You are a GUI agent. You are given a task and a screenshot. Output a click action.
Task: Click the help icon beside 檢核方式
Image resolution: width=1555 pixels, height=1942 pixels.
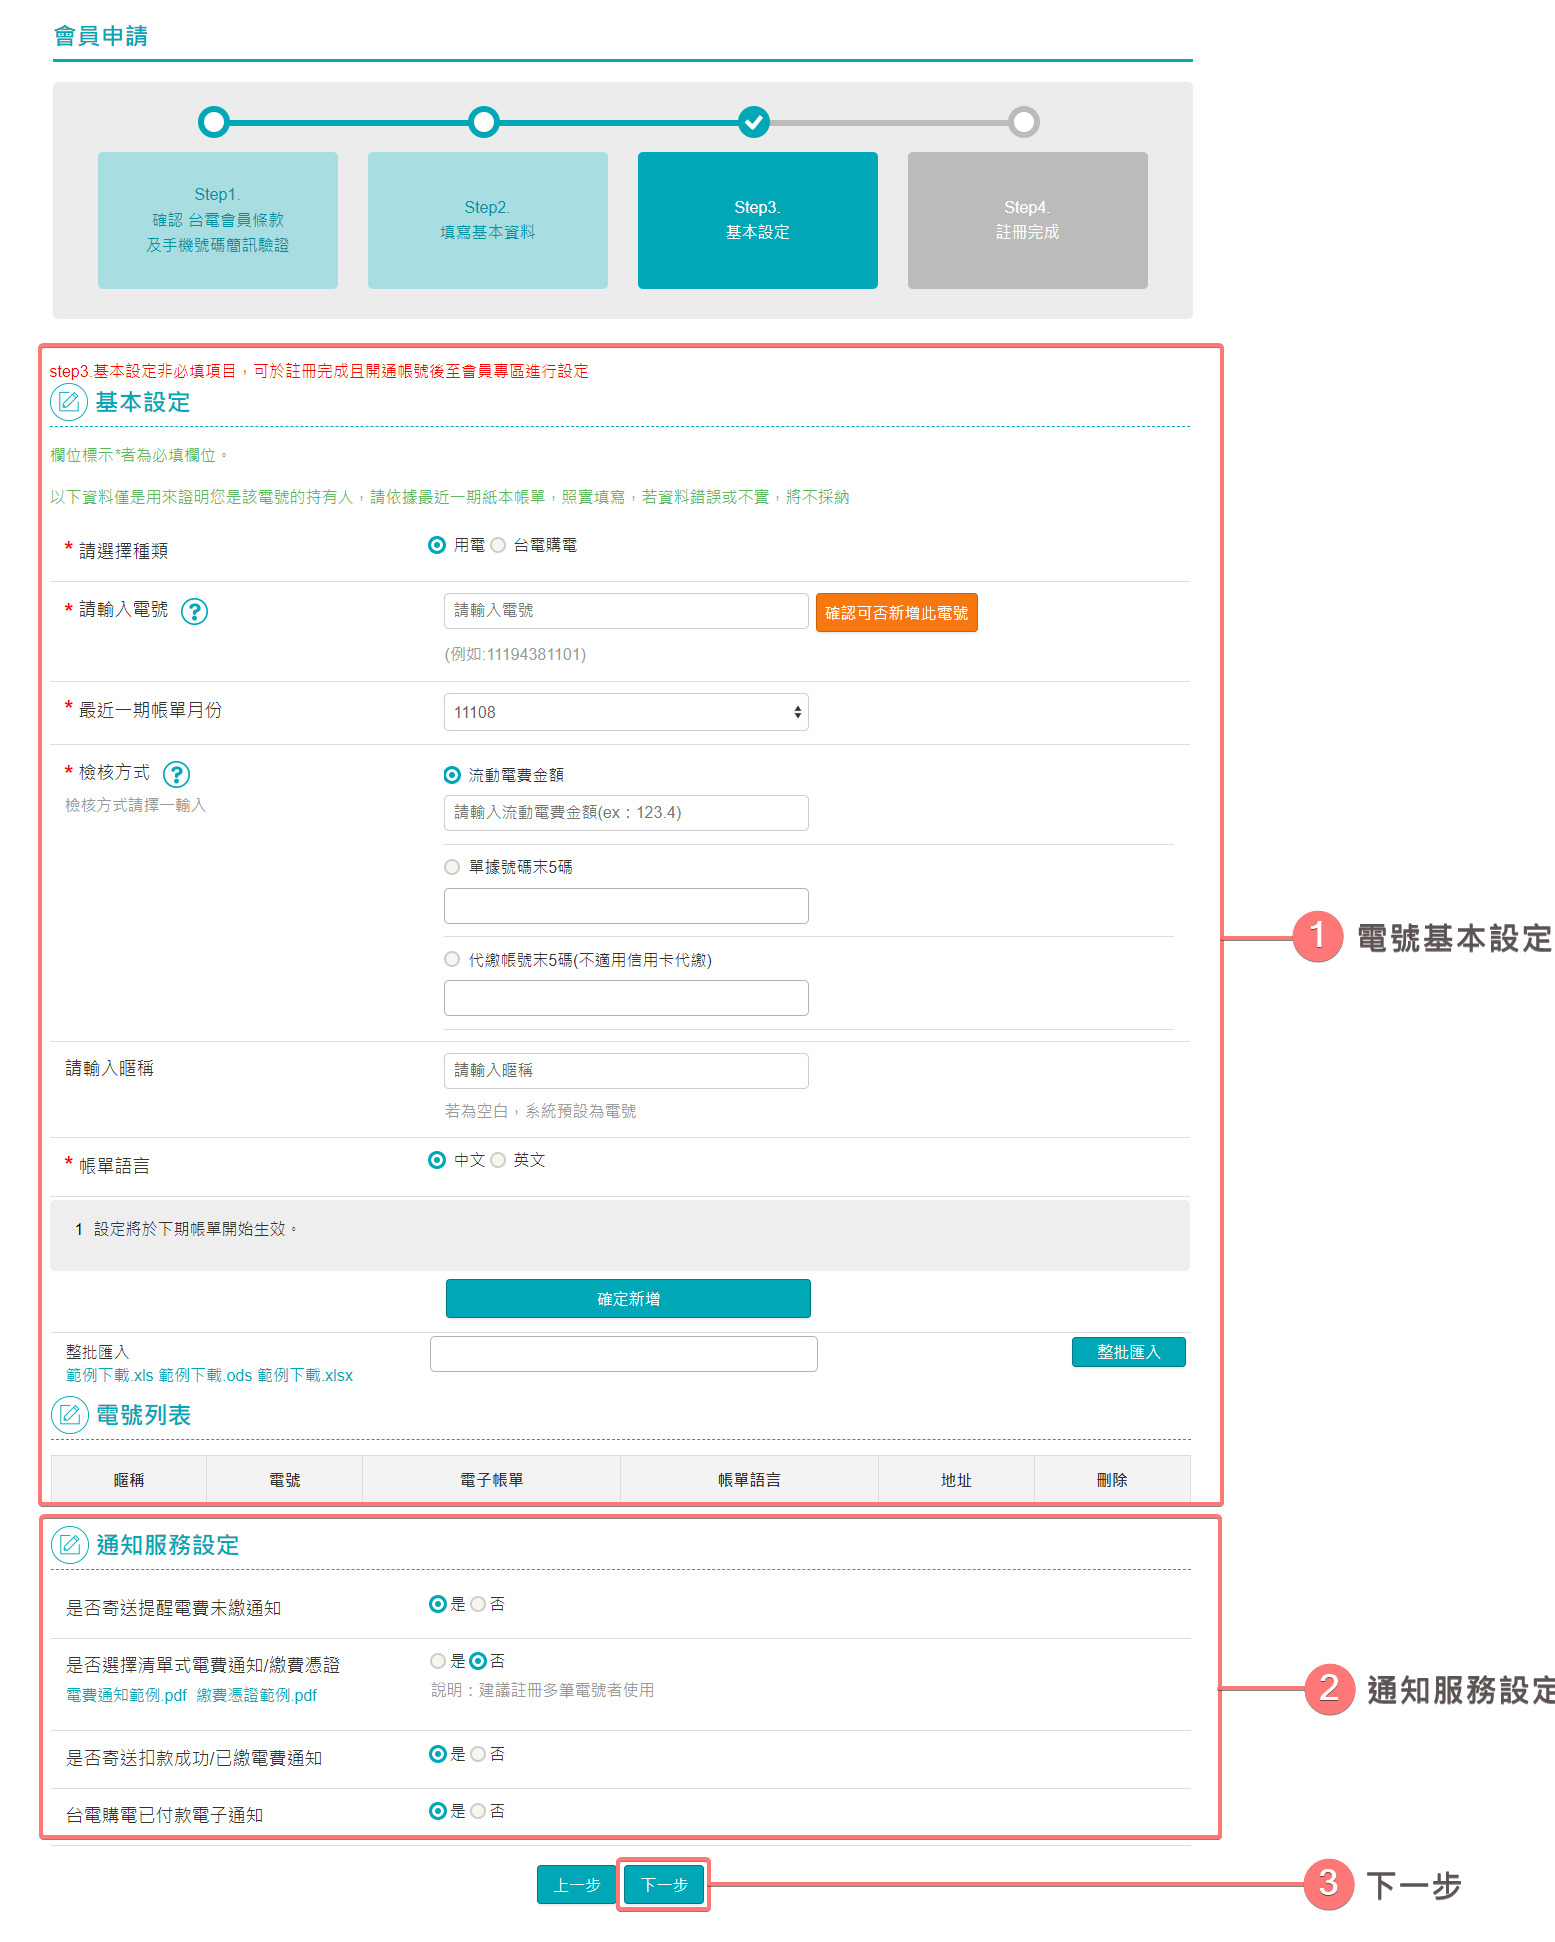[x=177, y=774]
